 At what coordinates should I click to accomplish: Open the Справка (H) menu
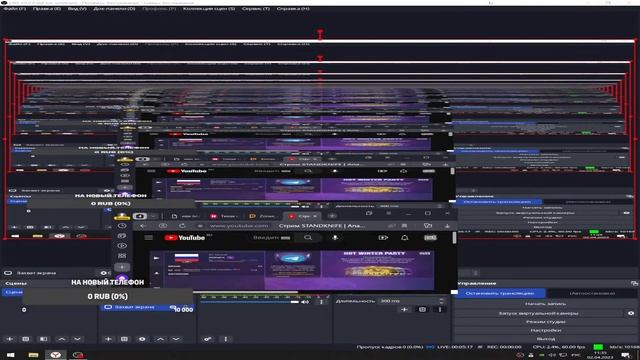pos(293,9)
